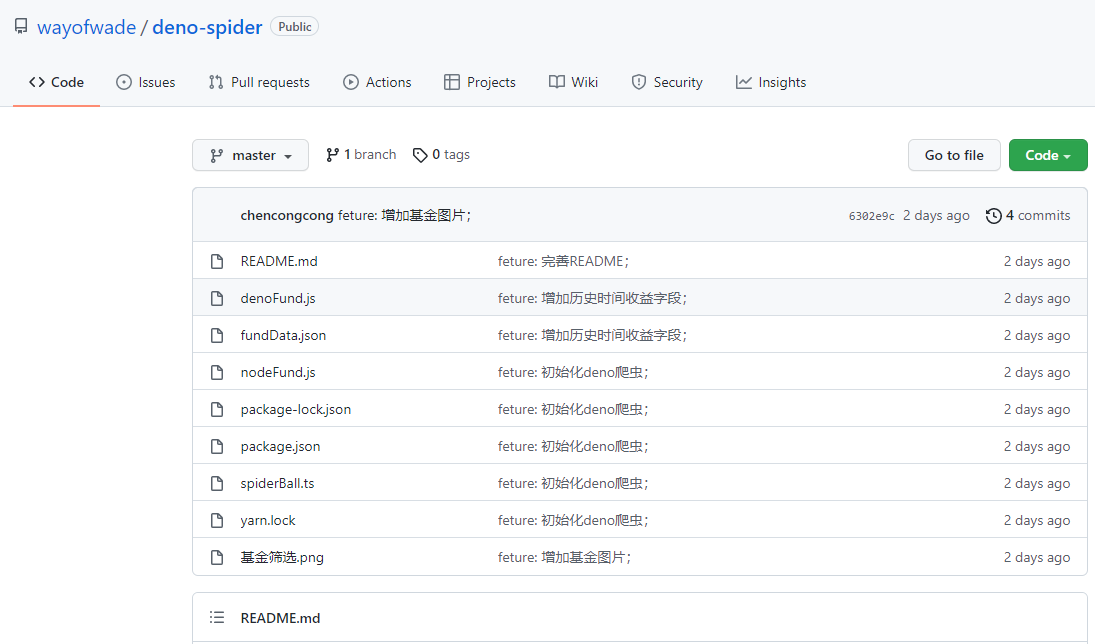Switch to the Issues tab
The width and height of the screenshot is (1095, 644).
tap(145, 82)
